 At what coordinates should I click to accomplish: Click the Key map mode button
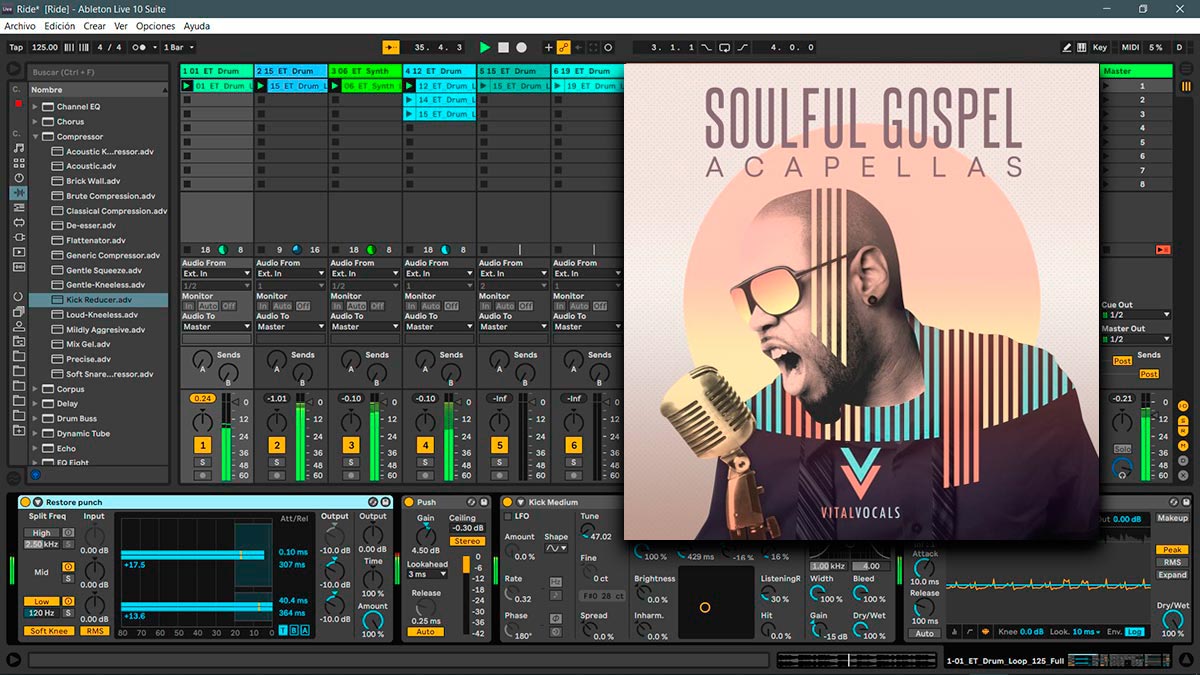(x=1100, y=47)
